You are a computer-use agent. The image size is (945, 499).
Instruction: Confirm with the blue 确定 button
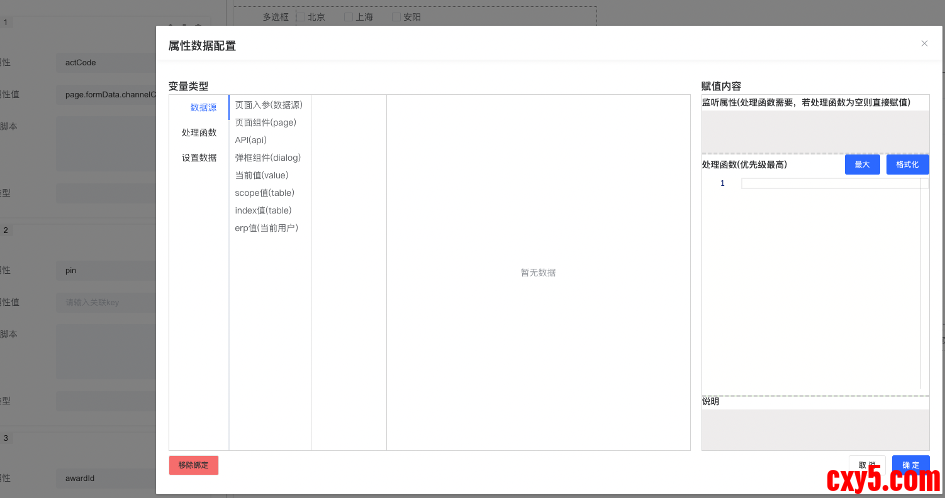coord(910,465)
